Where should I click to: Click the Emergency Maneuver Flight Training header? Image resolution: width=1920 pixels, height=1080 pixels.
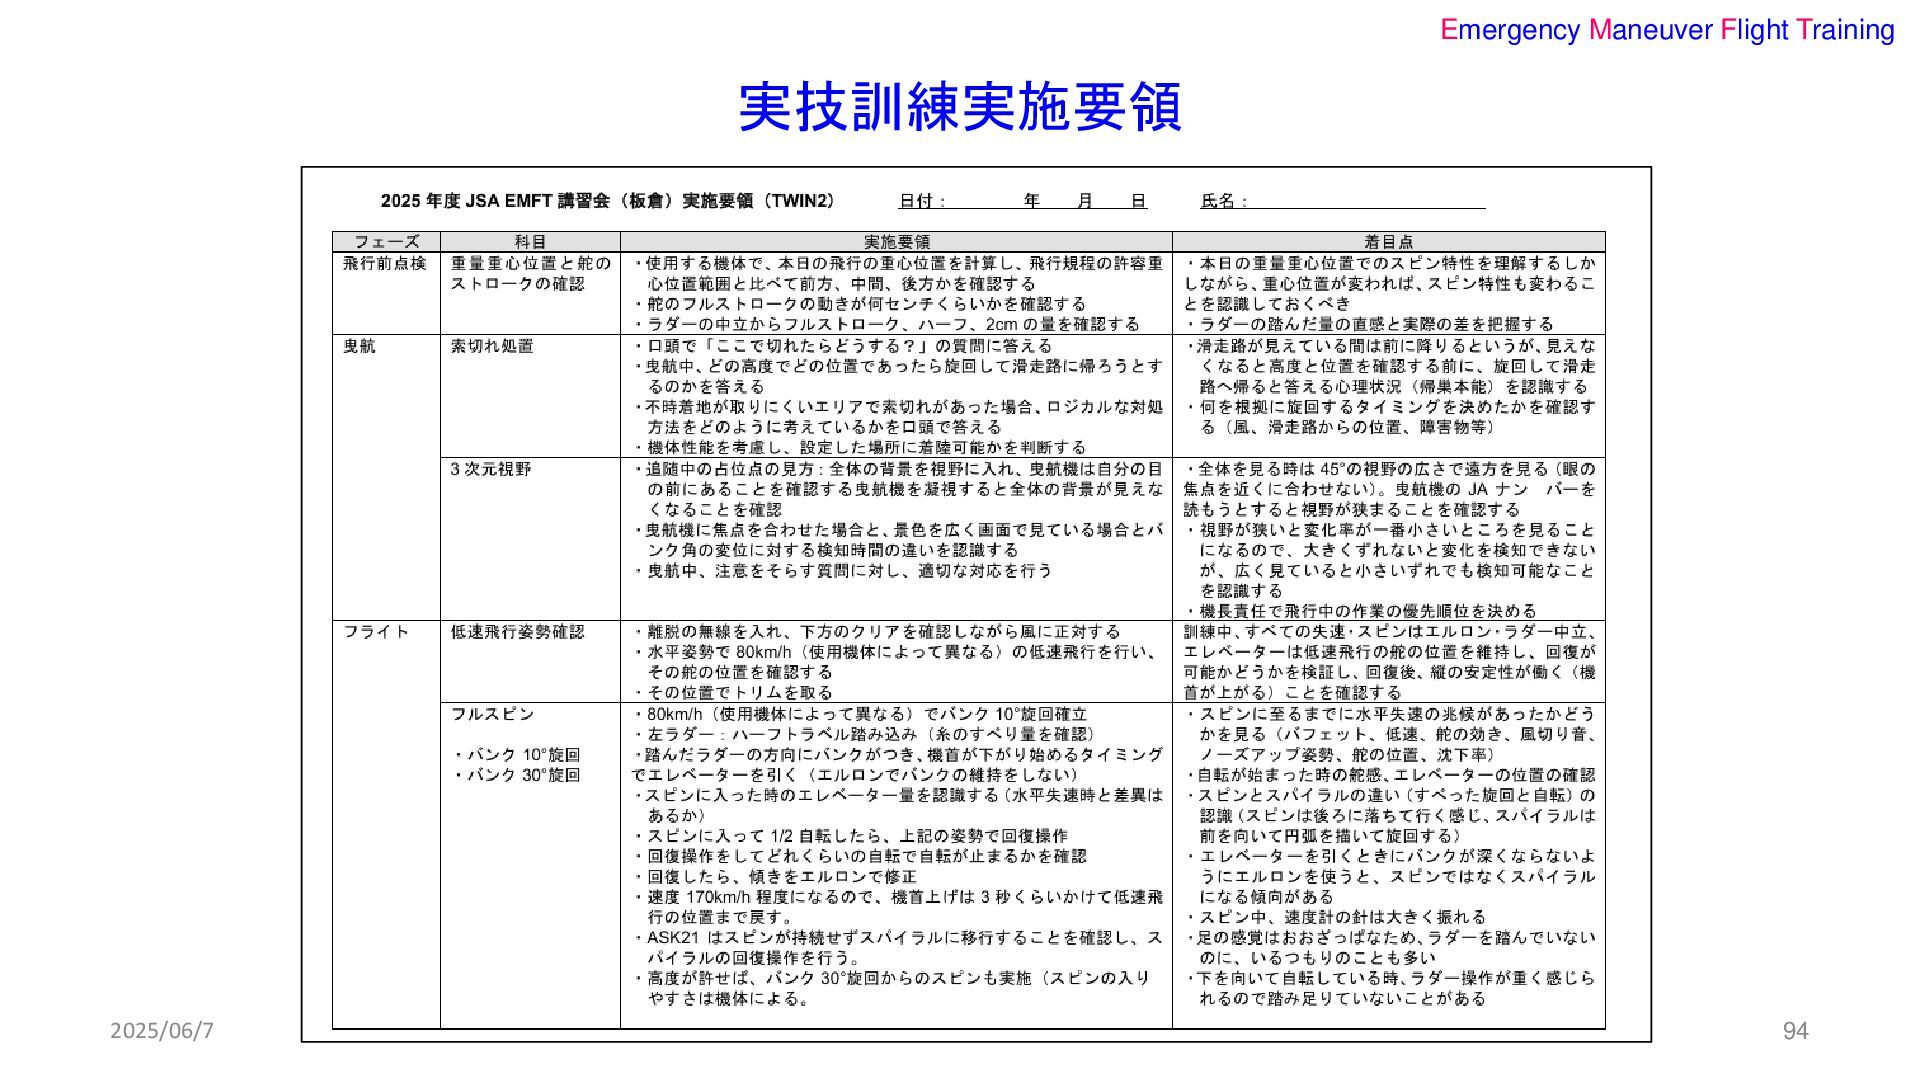tap(1667, 30)
